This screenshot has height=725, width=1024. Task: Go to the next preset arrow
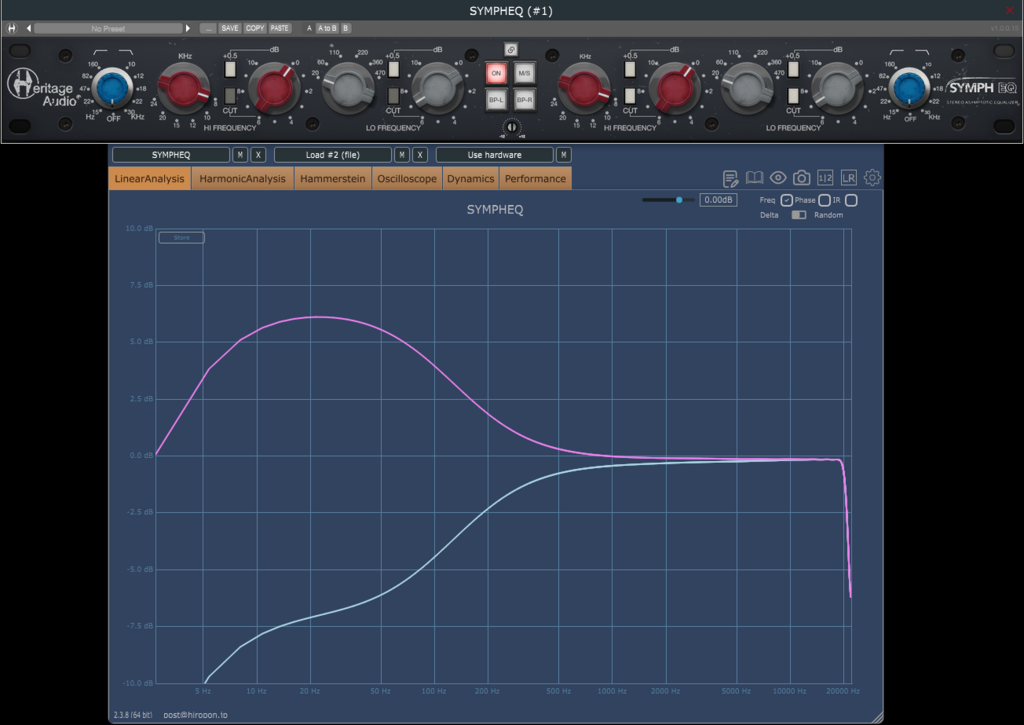pyautogui.click(x=188, y=28)
